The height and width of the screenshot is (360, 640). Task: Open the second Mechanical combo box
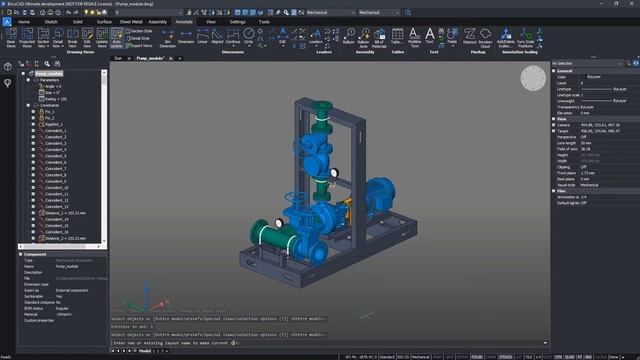click(379, 13)
